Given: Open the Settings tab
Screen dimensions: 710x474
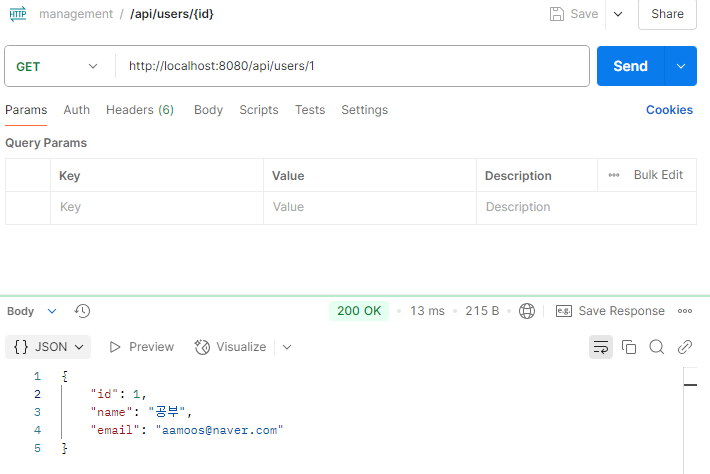Looking at the screenshot, I should (365, 110).
